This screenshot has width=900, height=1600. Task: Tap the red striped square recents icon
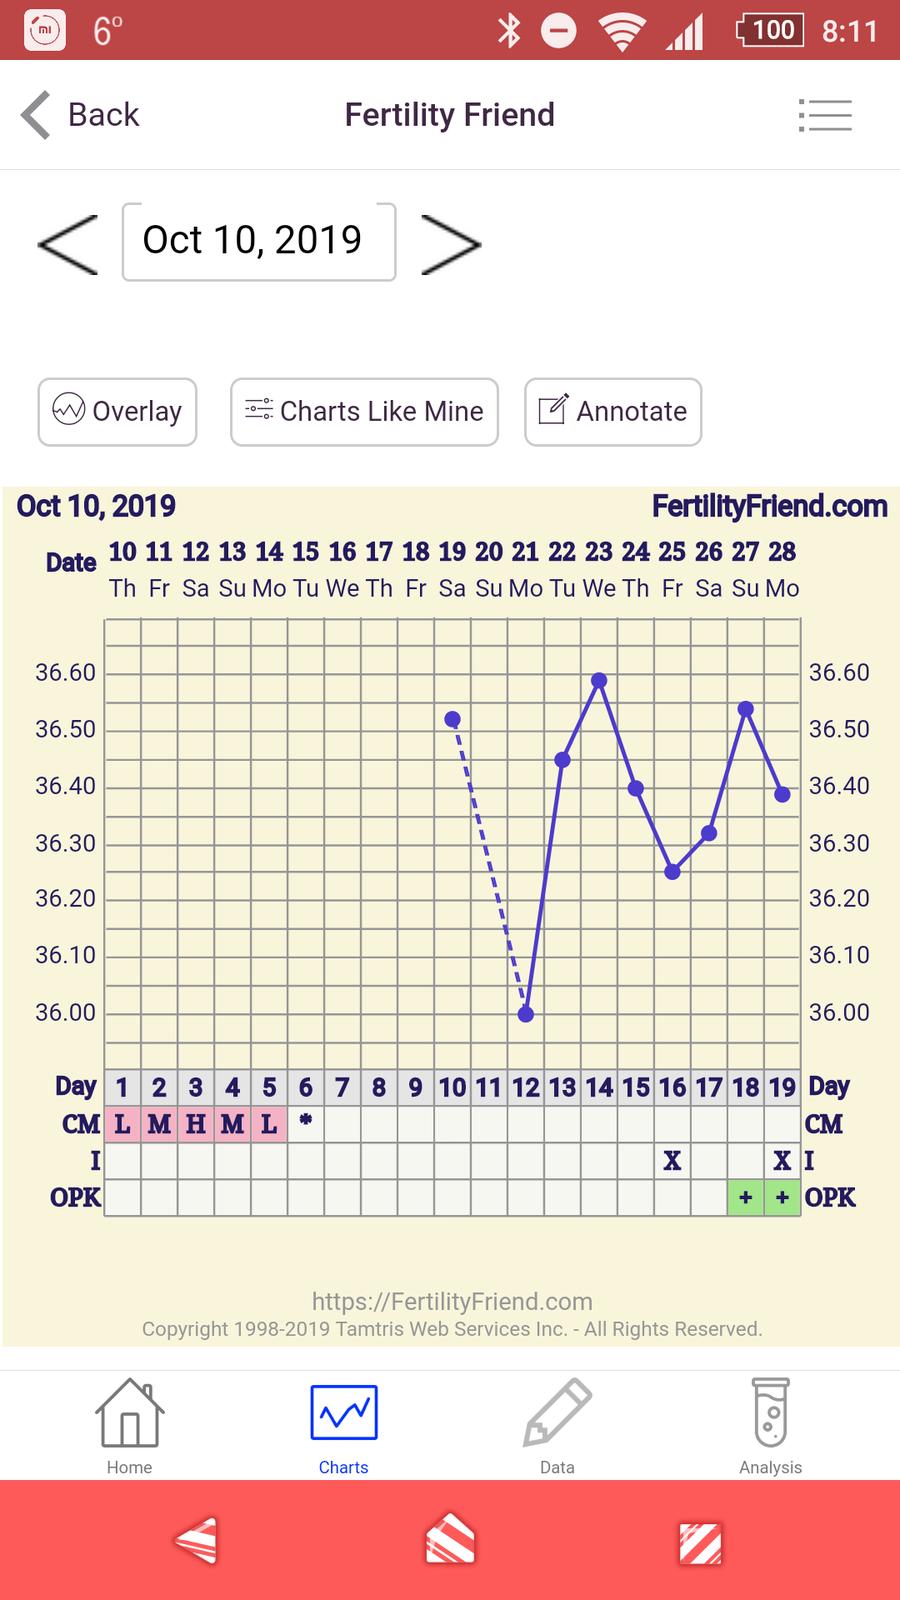point(701,1543)
